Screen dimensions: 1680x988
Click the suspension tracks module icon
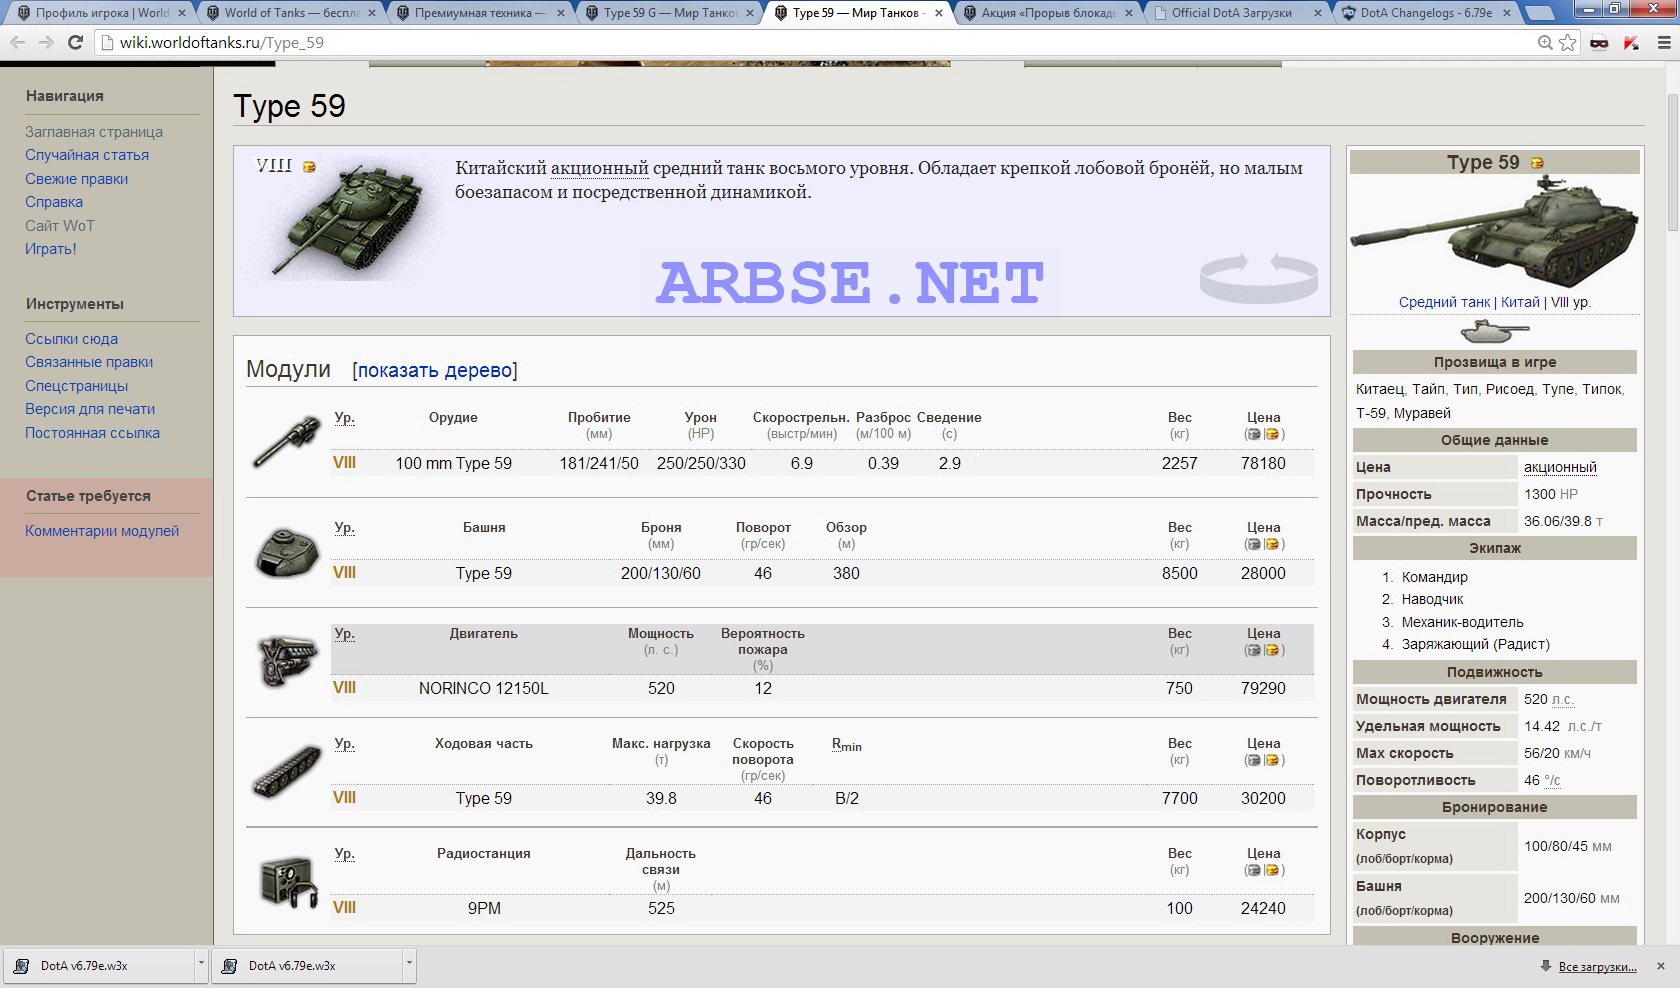(x=287, y=772)
